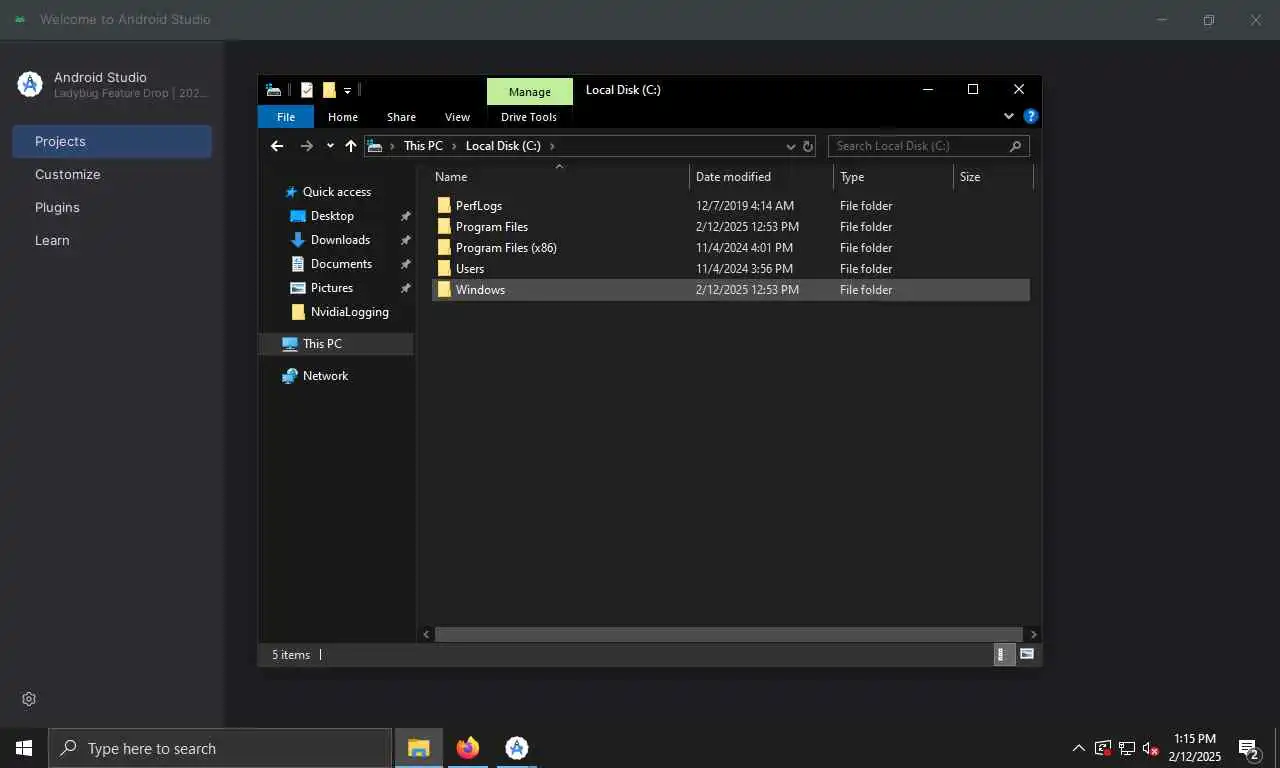
Task: Select Quick access in navigation pane
Action: (x=336, y=192)
